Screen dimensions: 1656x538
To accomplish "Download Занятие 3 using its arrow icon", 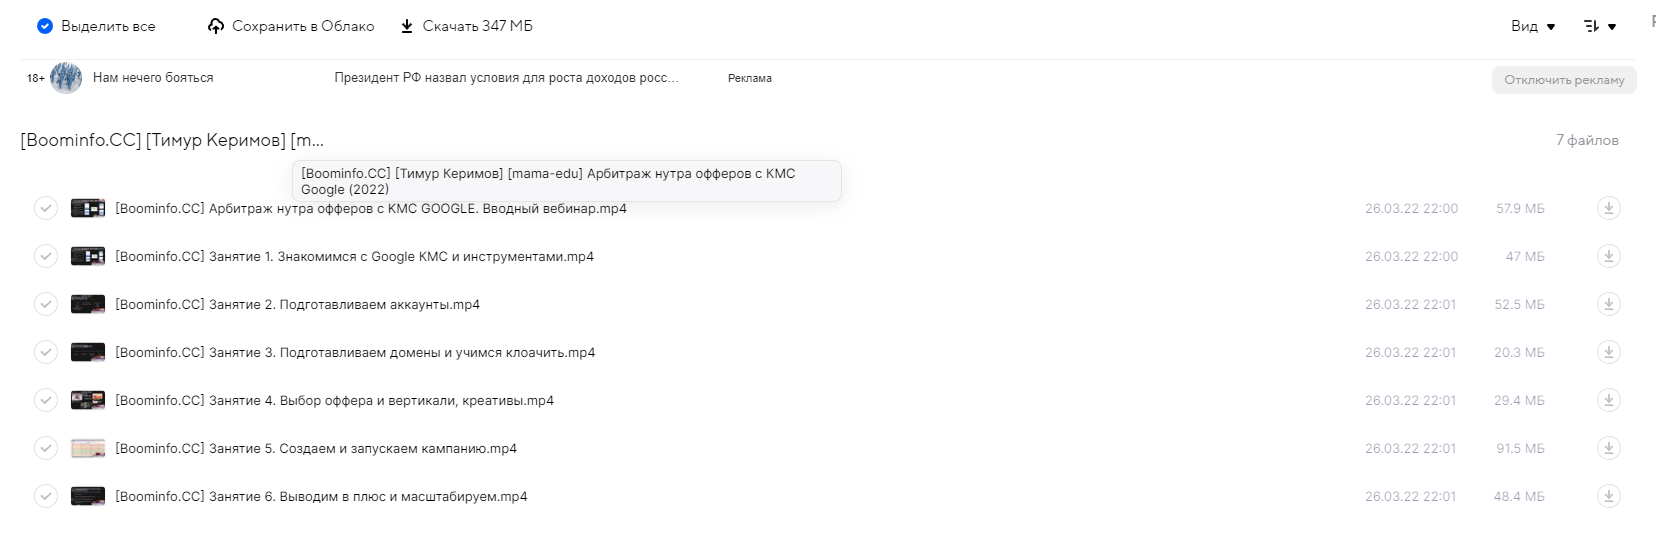I will [x=1608, y=352].
